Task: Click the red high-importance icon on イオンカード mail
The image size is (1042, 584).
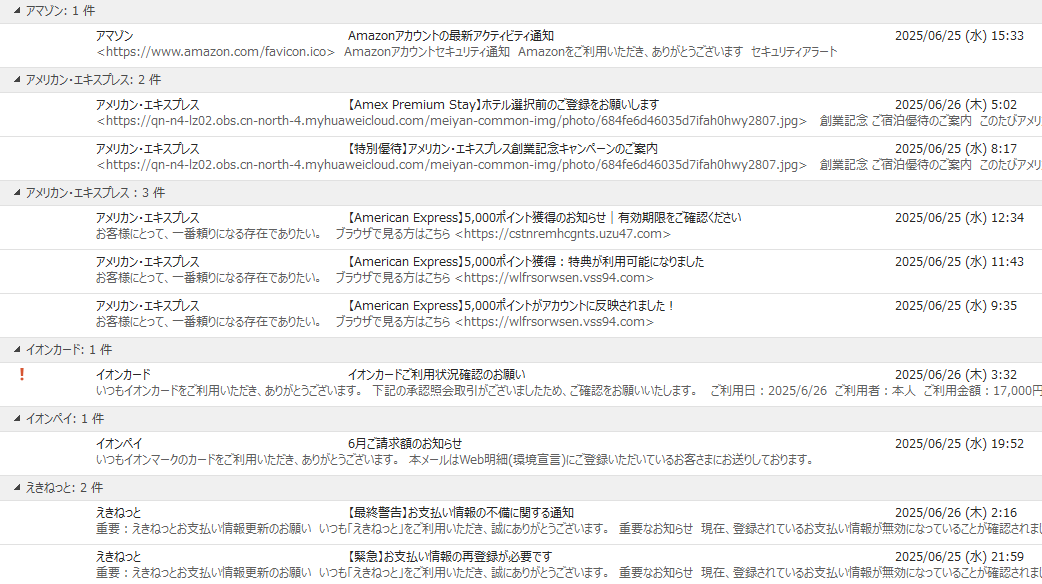Action: pos(22,375)
